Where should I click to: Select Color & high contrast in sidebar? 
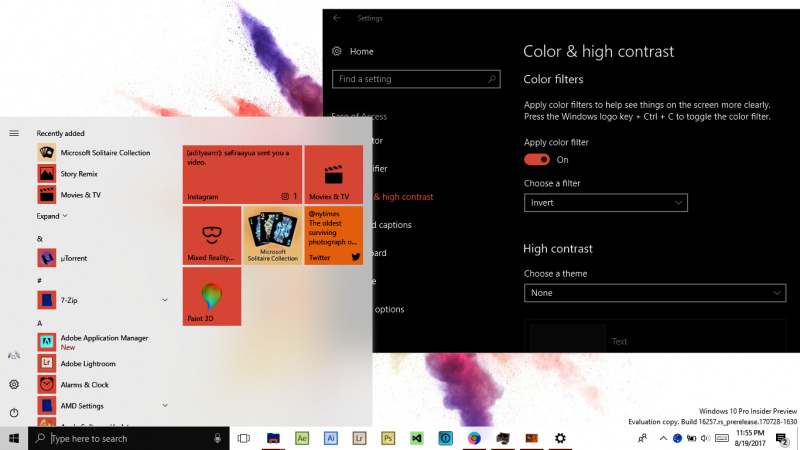(404, 196)
